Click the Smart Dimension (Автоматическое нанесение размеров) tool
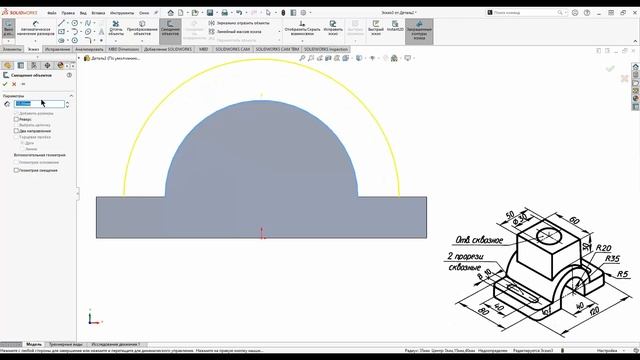 click(36, 29)
